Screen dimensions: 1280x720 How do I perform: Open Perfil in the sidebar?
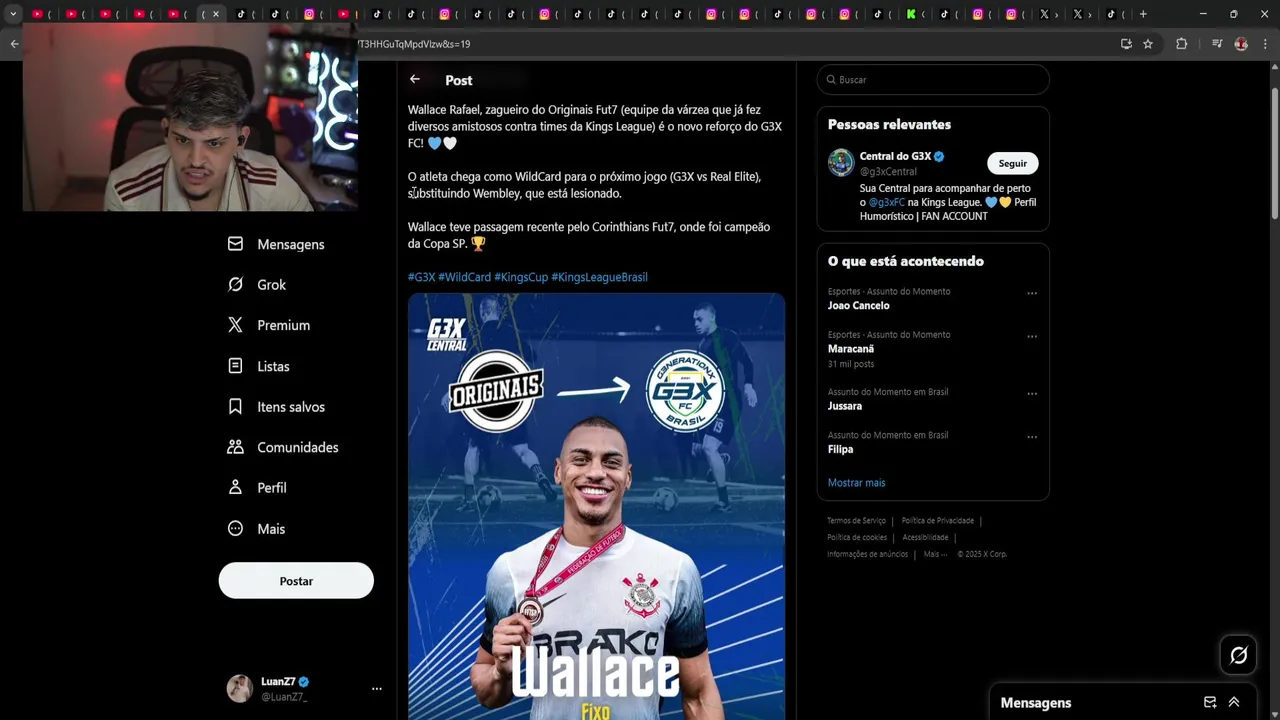pyautogui.click(x=257, y=488)
